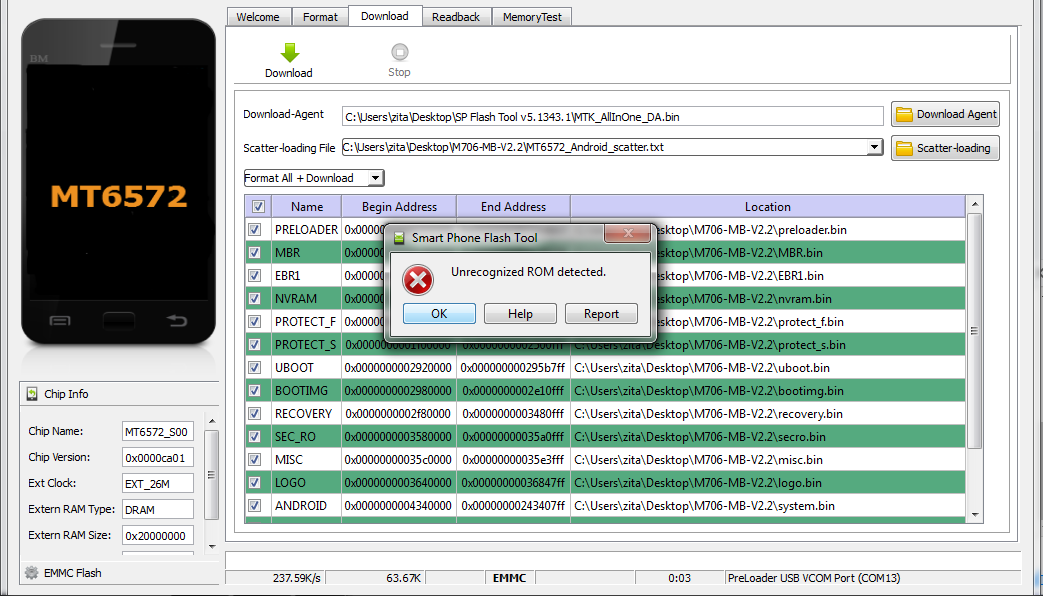1043x596 pixels.
Task: Click OK in the error dialog
Action: coord(439,313)
